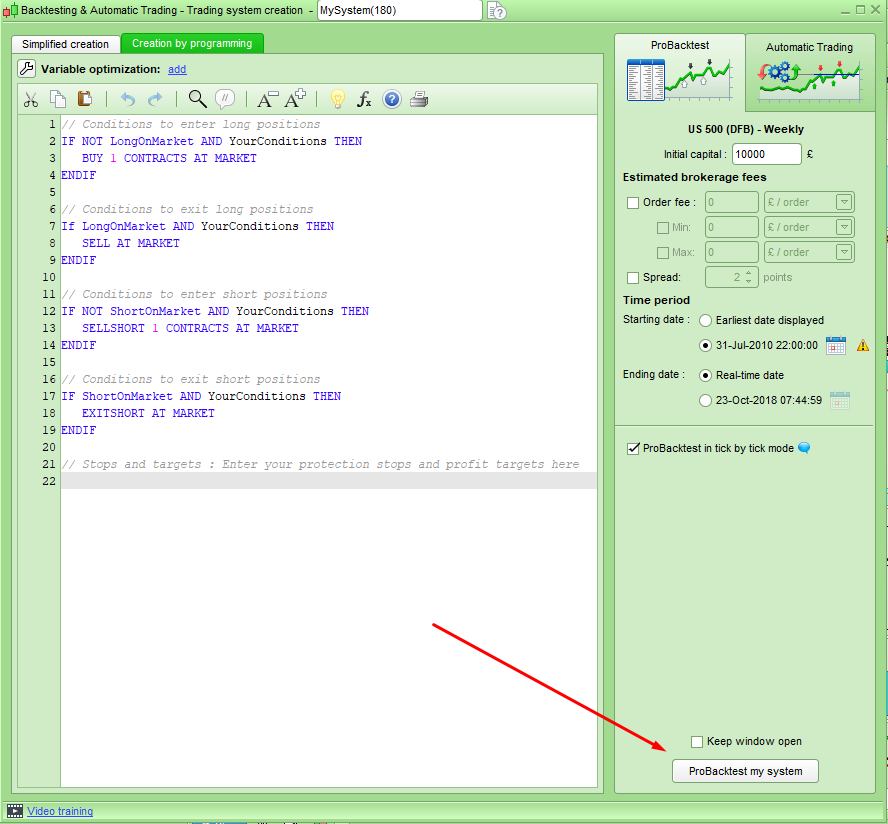Click tick by tick info bubble icon
Image resolution: width=888 pixels, height=824 pixels.
[804, 448]
